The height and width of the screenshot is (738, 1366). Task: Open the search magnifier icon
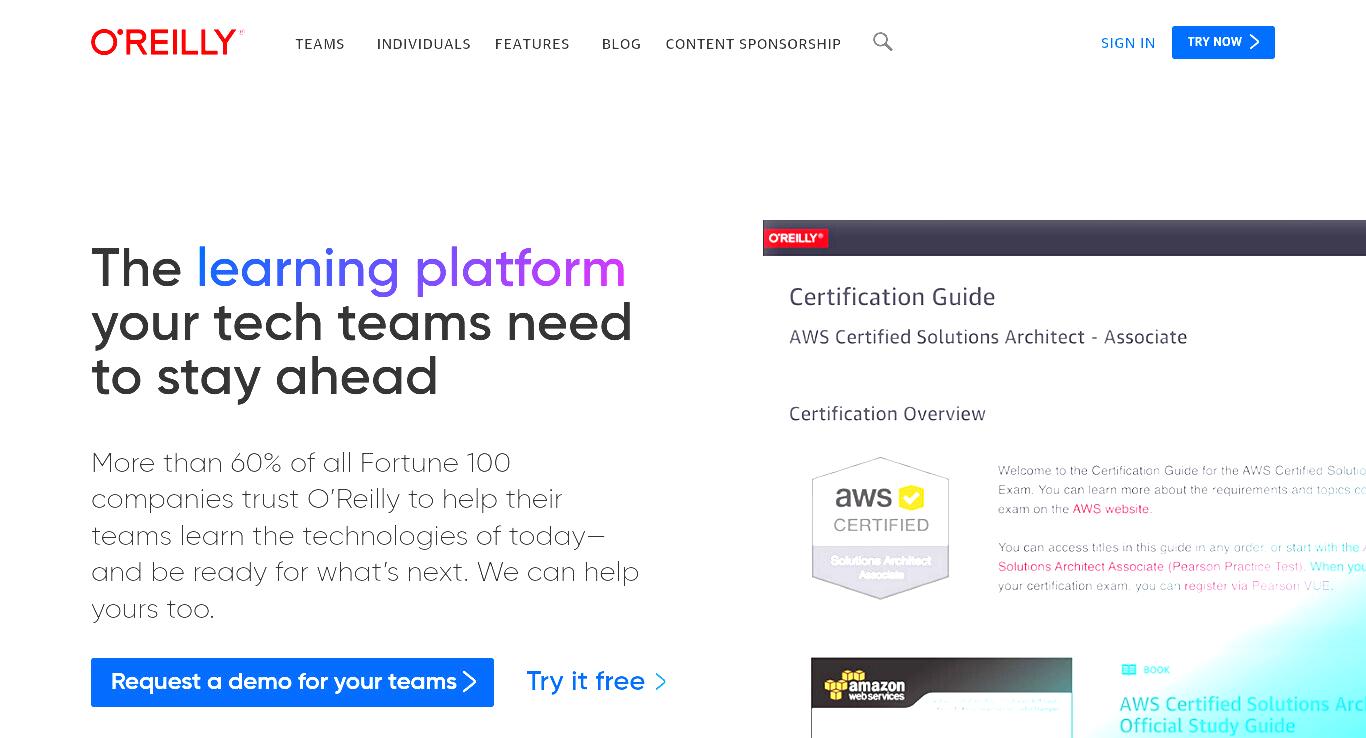point(882,41)
